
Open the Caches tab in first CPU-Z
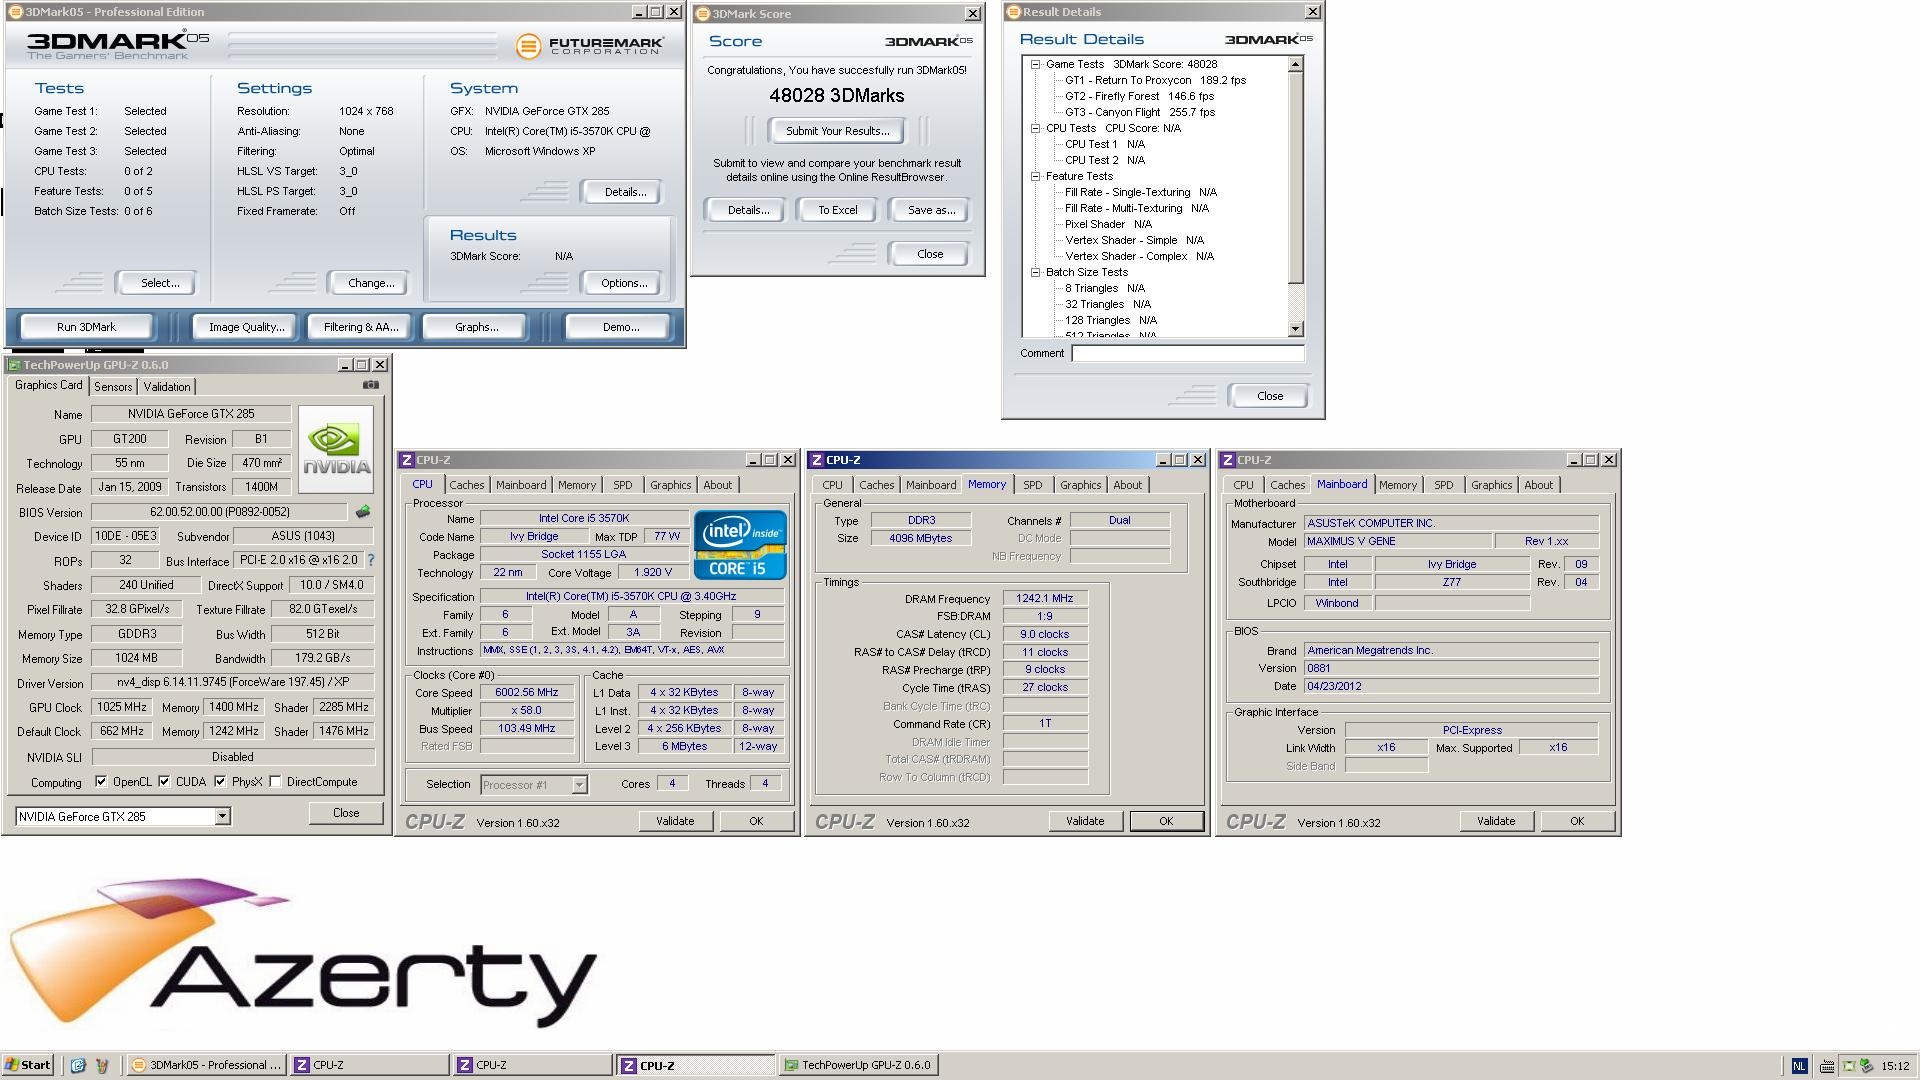466,485
